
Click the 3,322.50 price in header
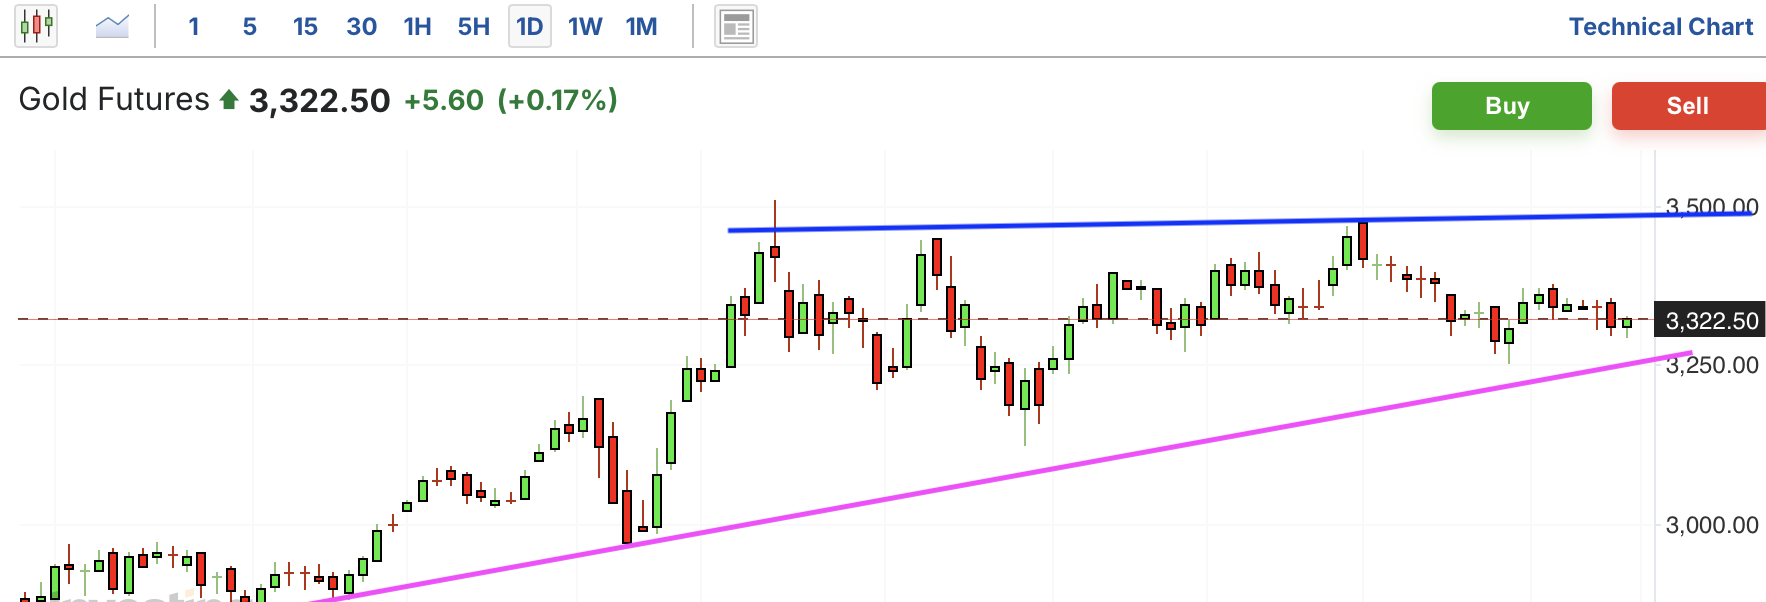[319, 100]
